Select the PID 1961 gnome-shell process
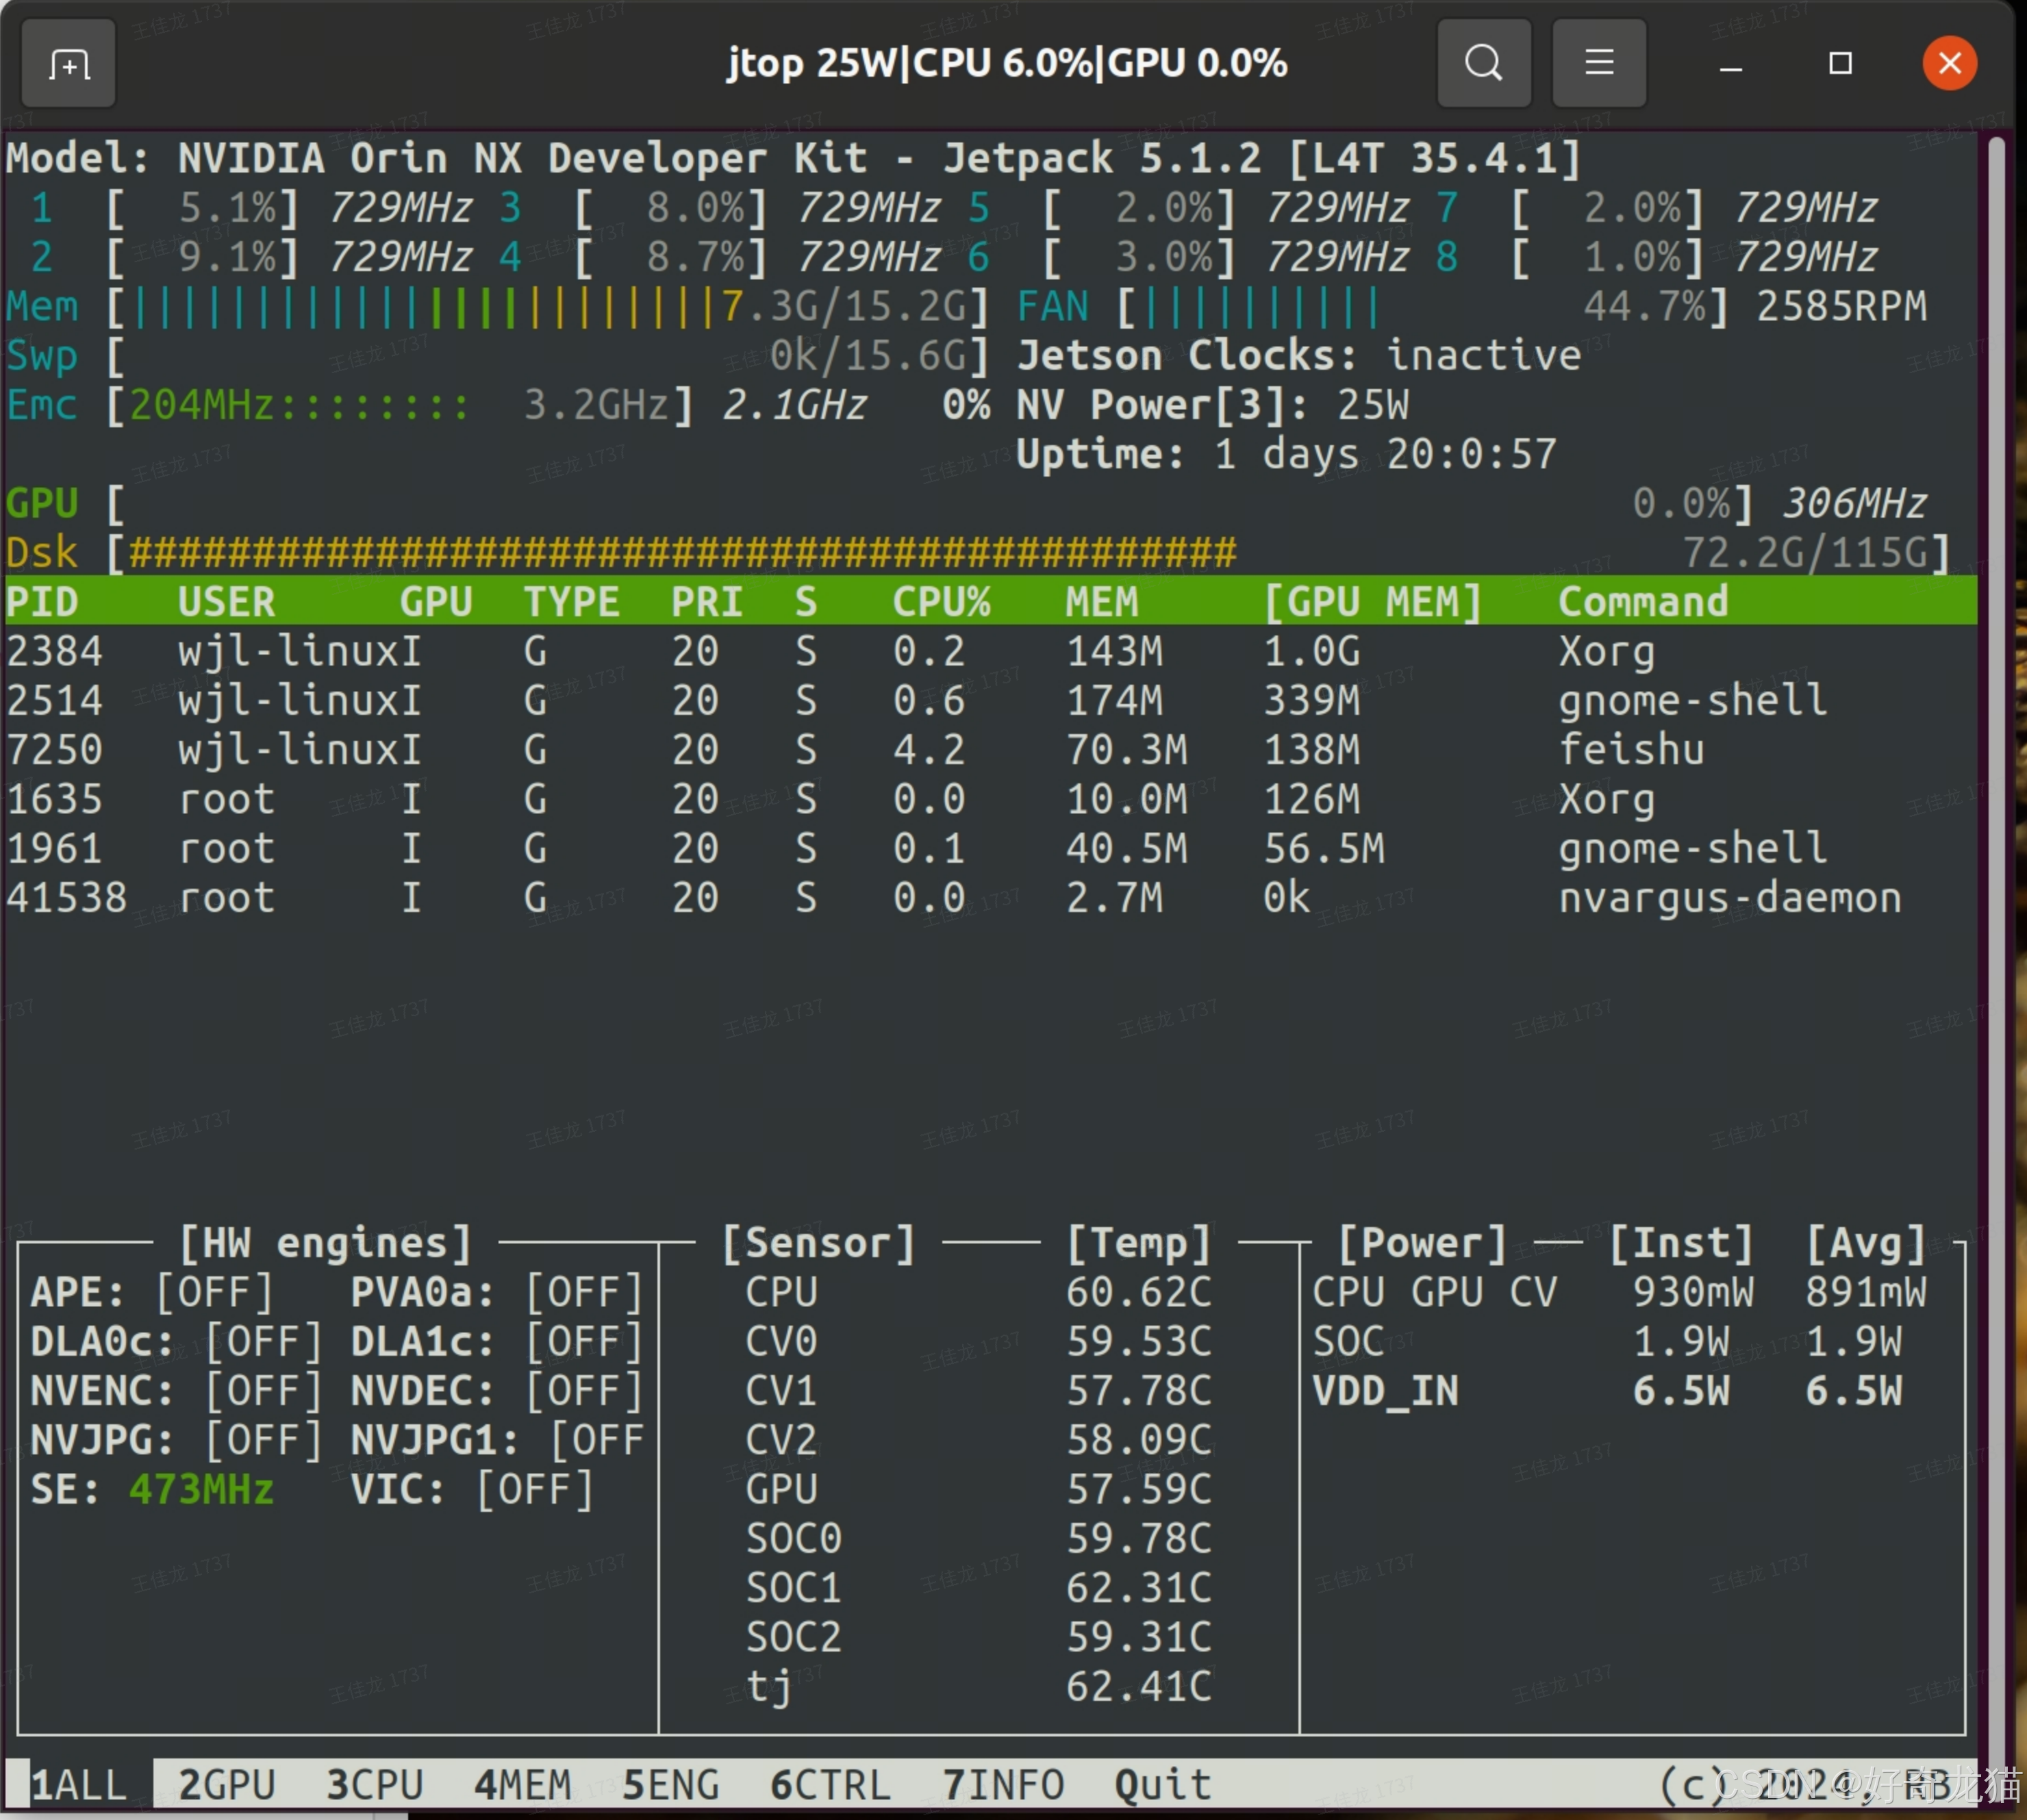The height and width of the screenshot is (1820, 2027). tap(990, 848)
